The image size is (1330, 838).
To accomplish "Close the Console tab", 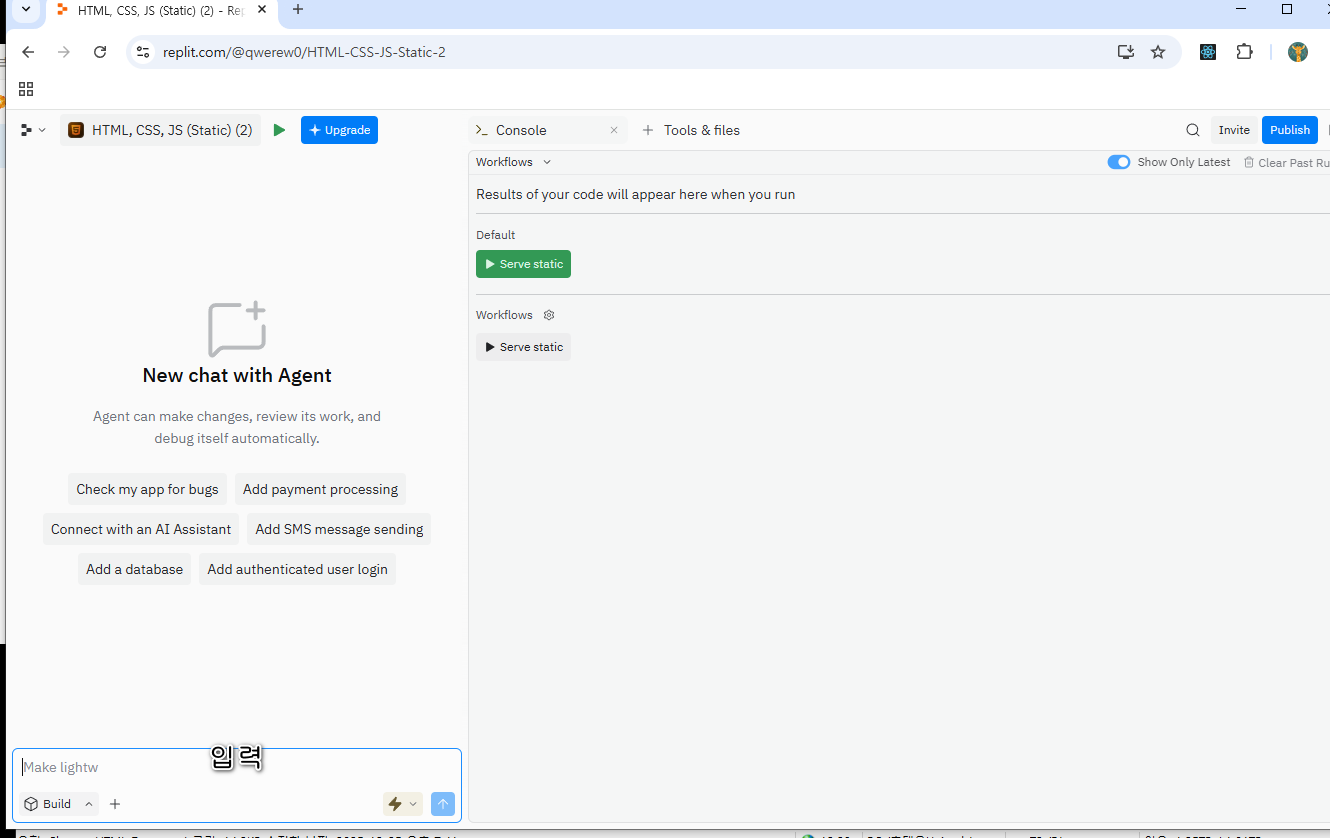I will pyautogui.click(x=614, y=130).
